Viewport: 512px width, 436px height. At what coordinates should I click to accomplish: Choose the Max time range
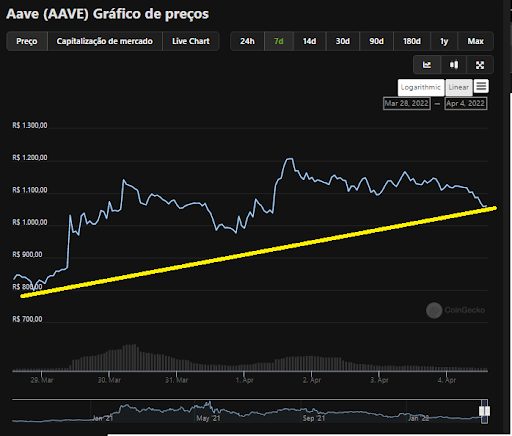[475, 41]
